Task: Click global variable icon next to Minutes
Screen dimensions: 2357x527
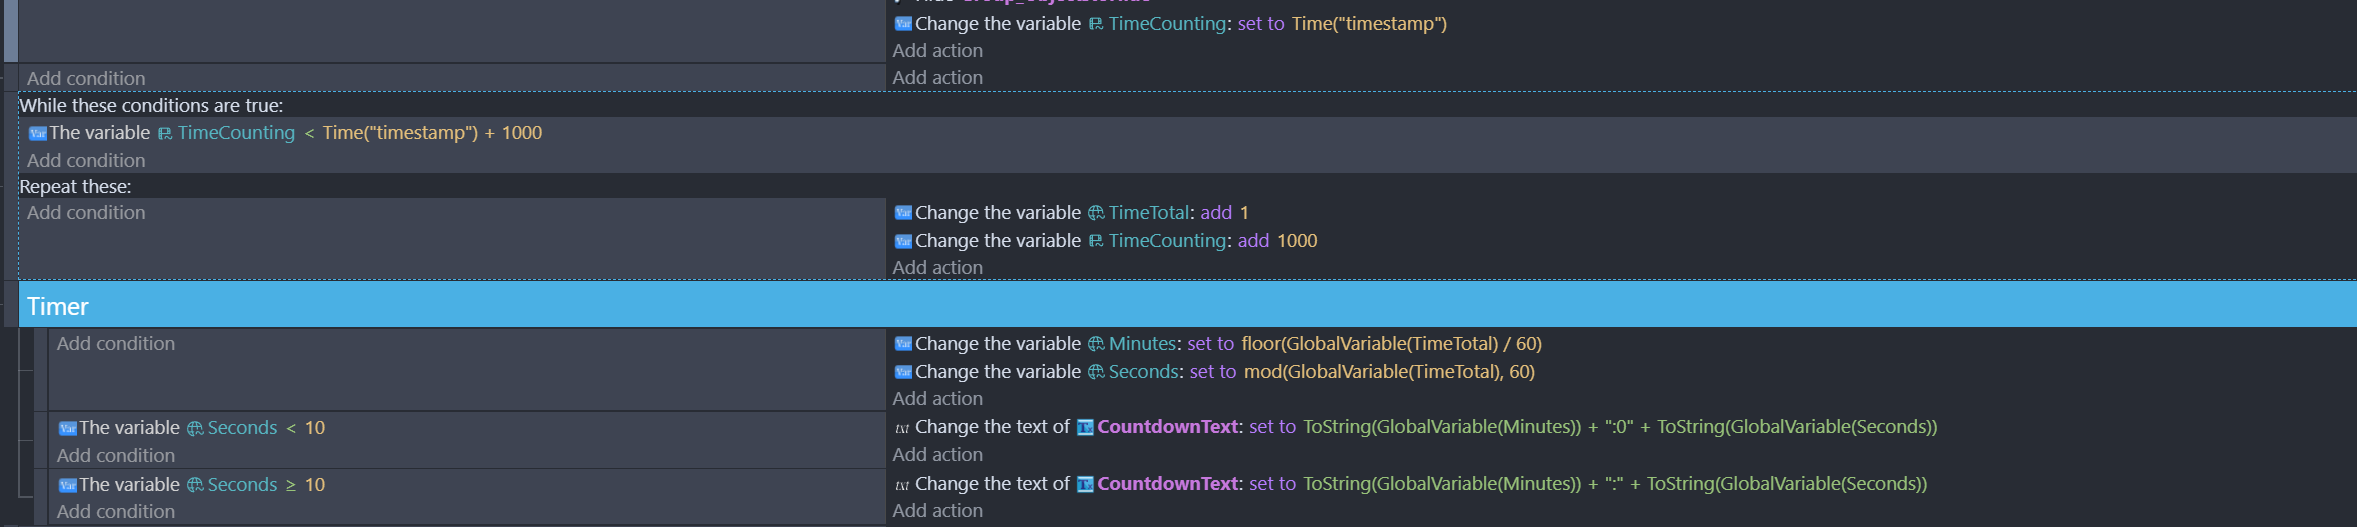Action: (1096, 344)
